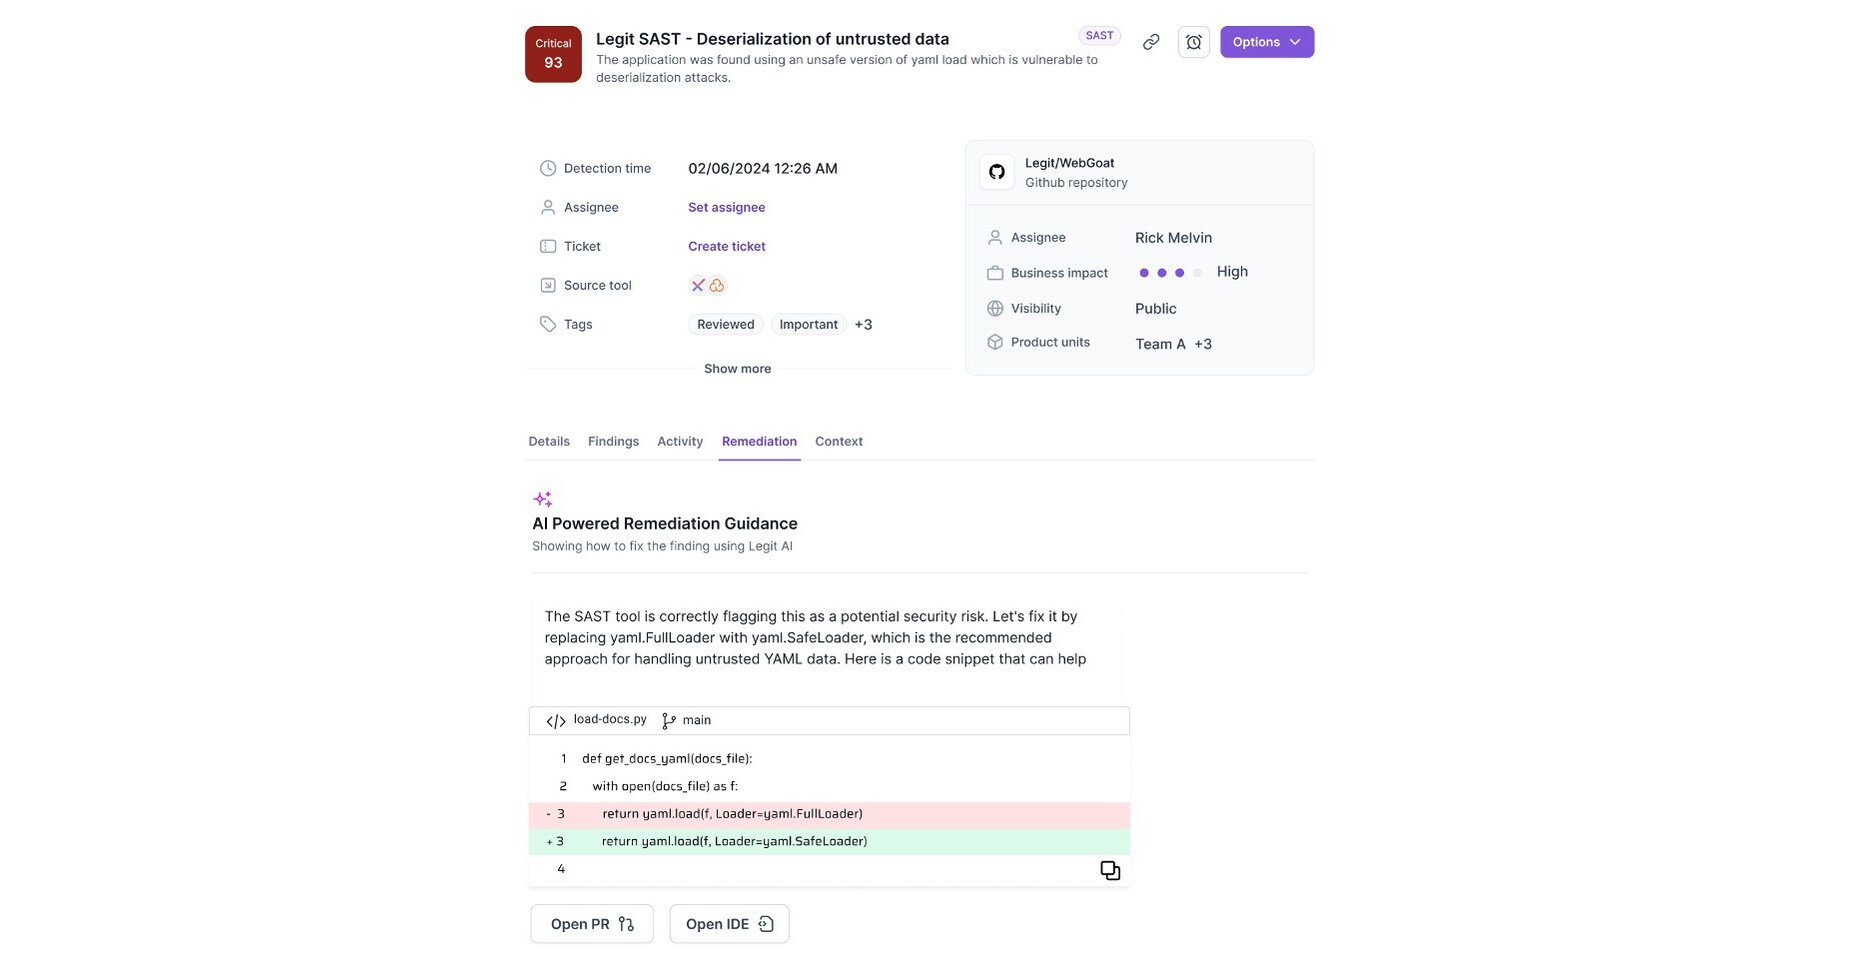
Task: Copy the code snippet
Action: (1110, 870)
